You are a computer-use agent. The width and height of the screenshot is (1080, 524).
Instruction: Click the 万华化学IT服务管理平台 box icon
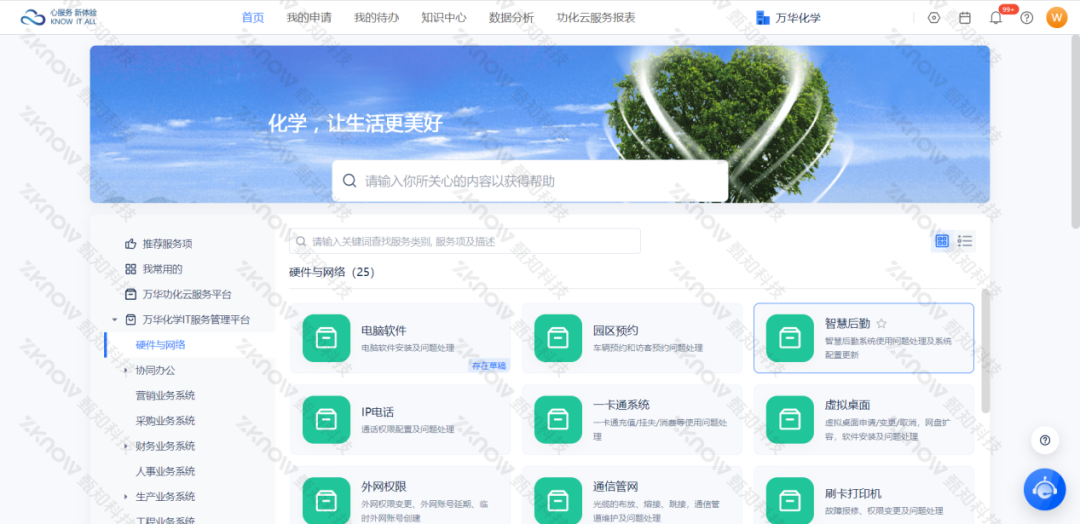pyautogui.click(x=130, y=319)
